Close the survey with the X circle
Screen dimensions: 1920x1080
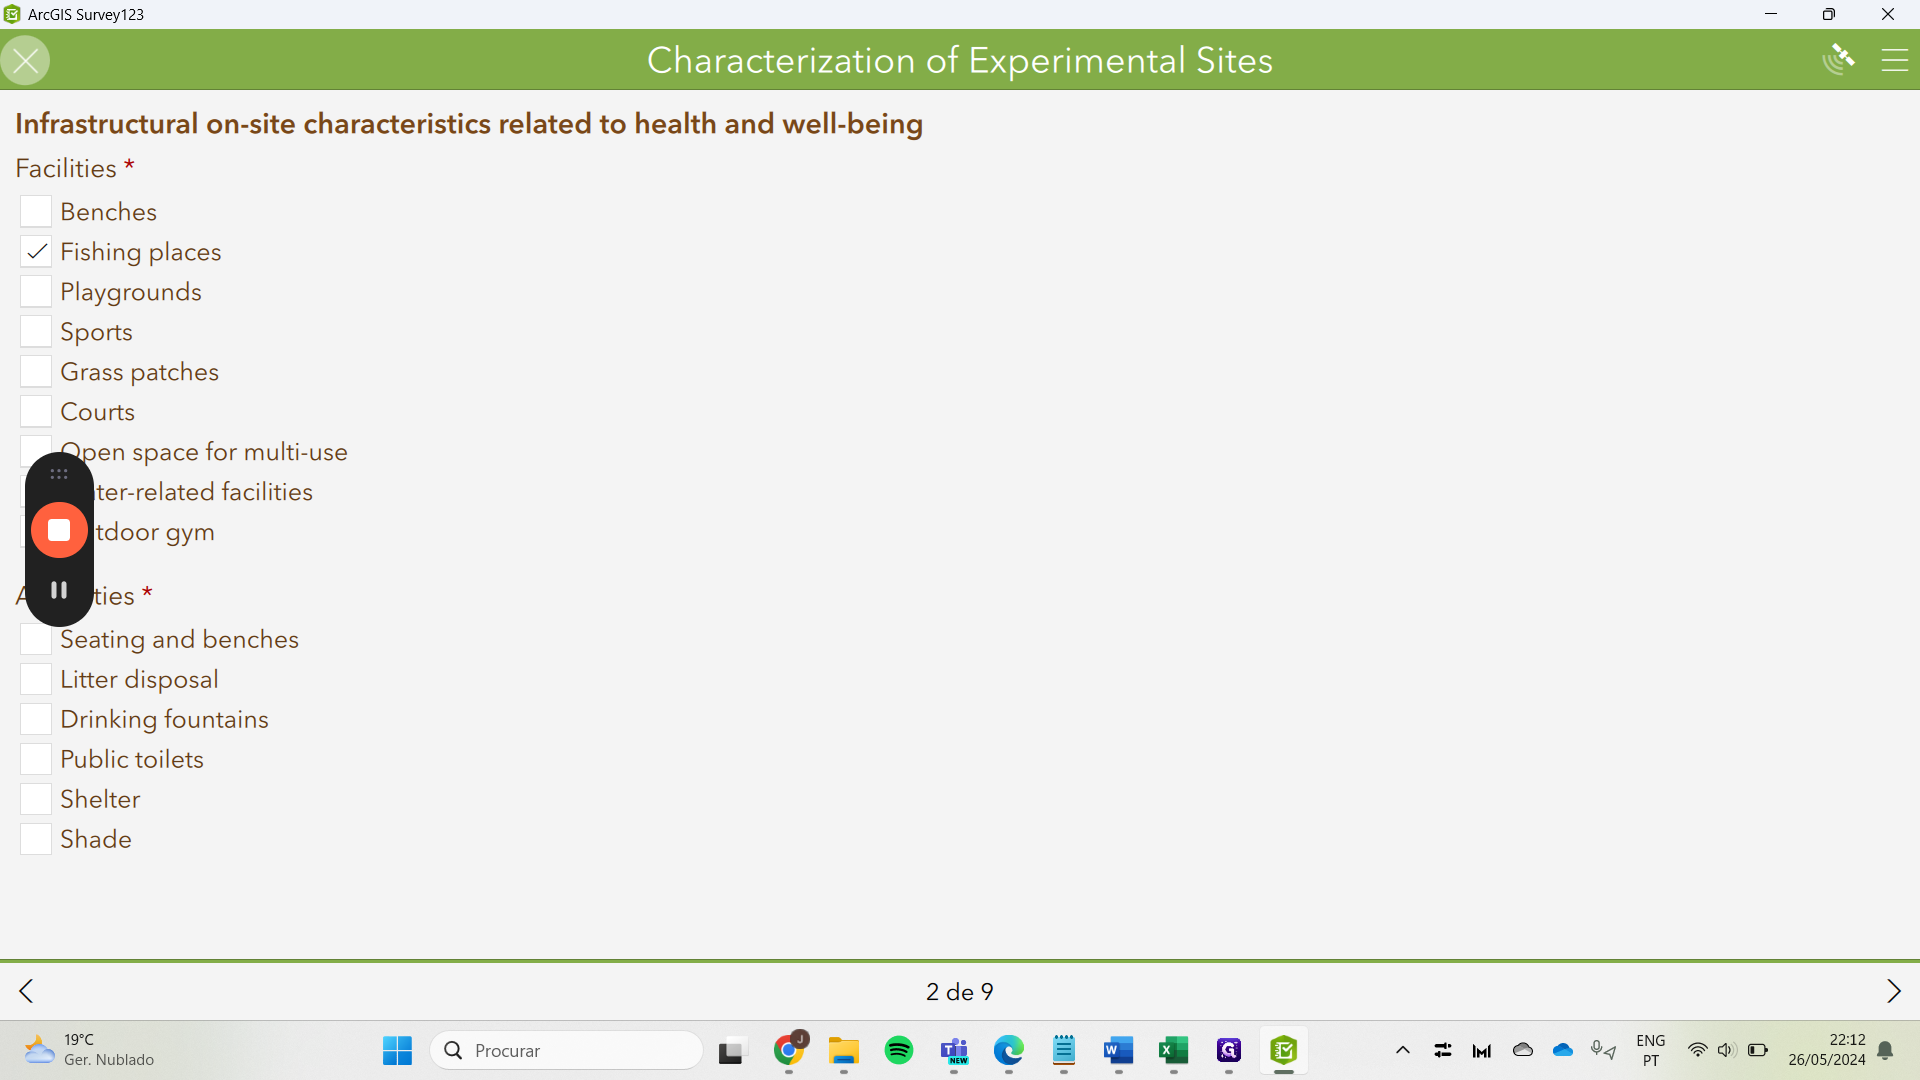point(26,61)
